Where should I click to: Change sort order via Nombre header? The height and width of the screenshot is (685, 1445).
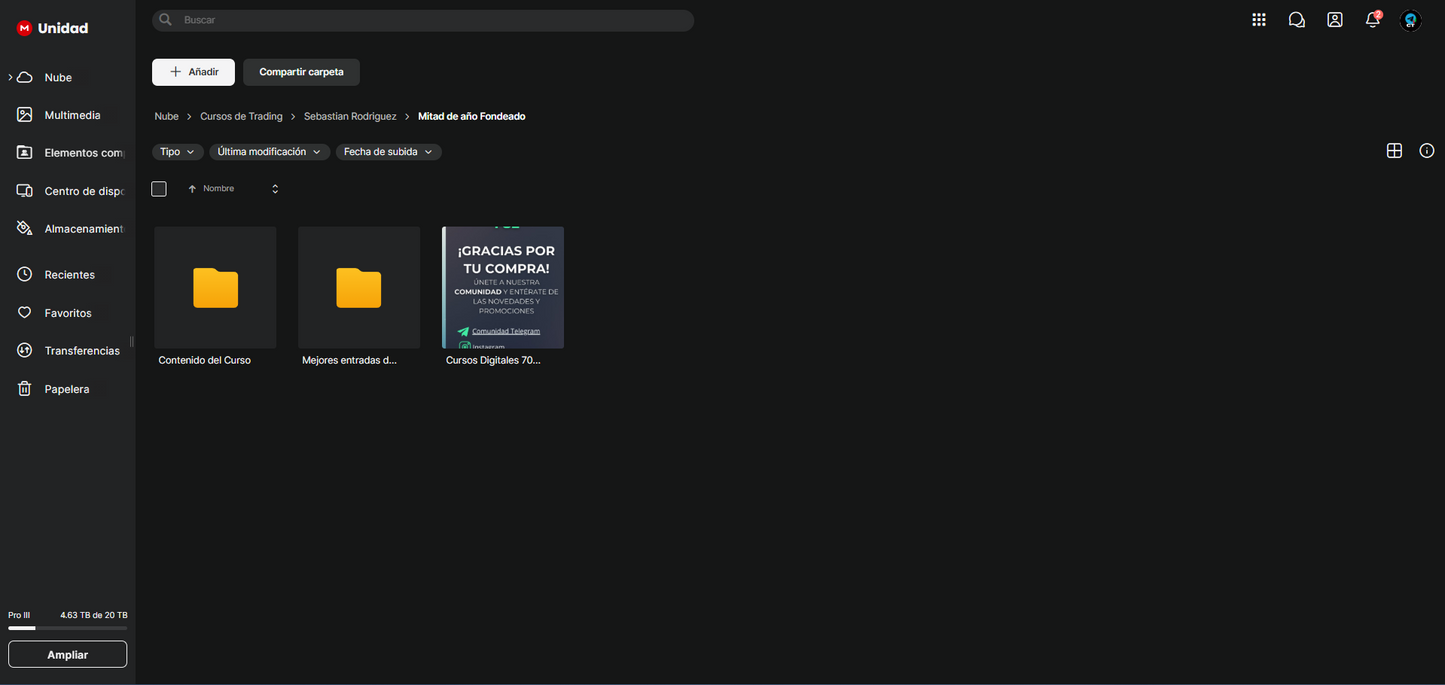pos(218,189)
